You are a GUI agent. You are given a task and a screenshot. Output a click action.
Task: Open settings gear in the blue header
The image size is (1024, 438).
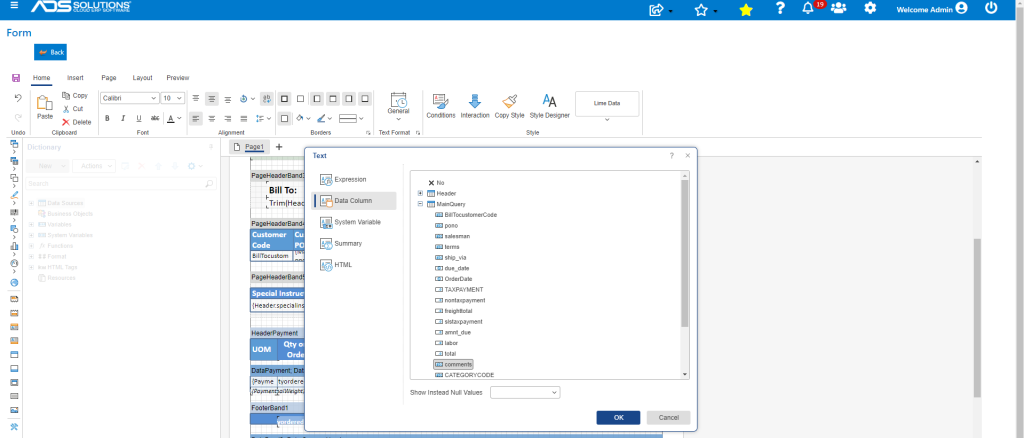870,8
